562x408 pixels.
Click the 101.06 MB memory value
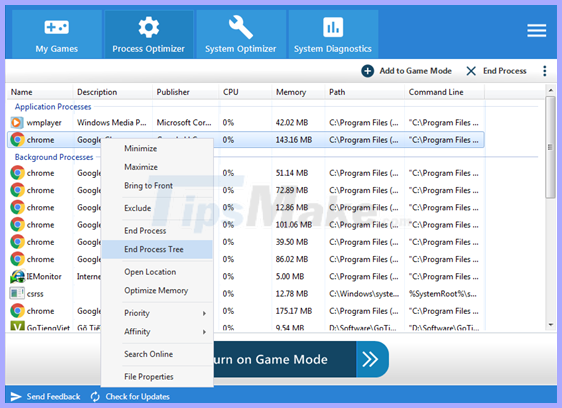[294, 225]
